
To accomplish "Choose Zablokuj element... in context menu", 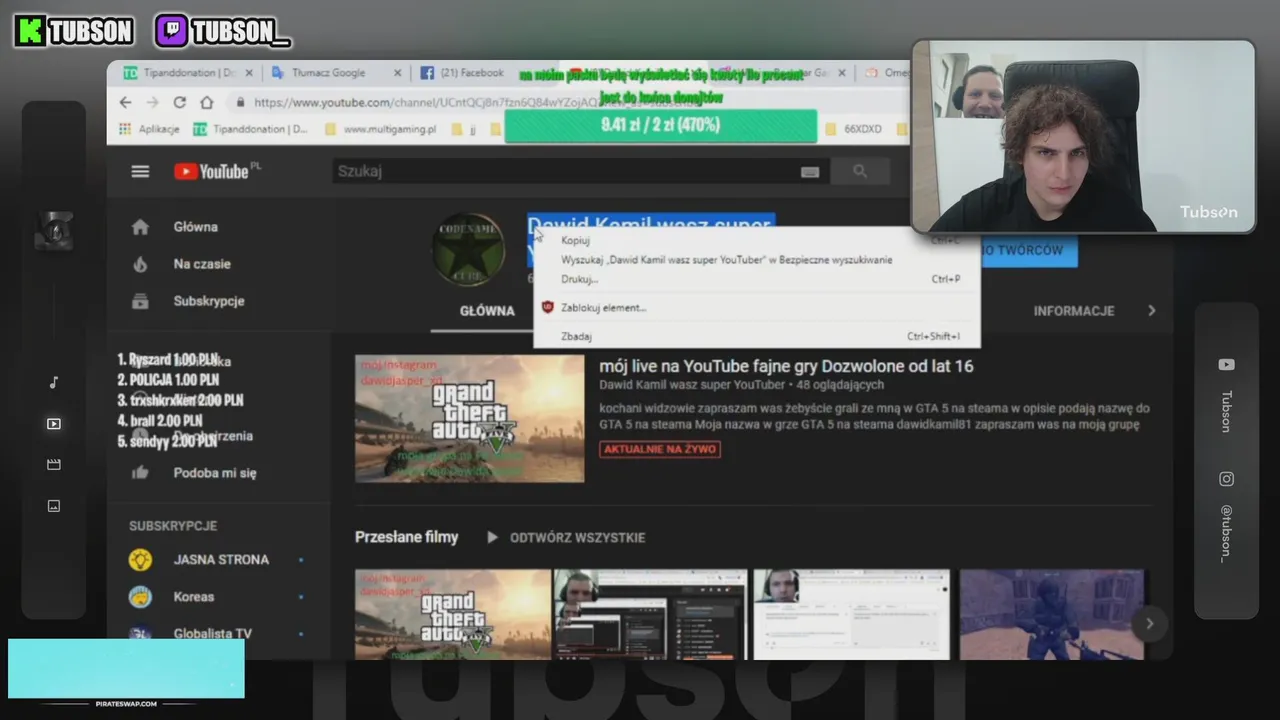I will point(757,308).
